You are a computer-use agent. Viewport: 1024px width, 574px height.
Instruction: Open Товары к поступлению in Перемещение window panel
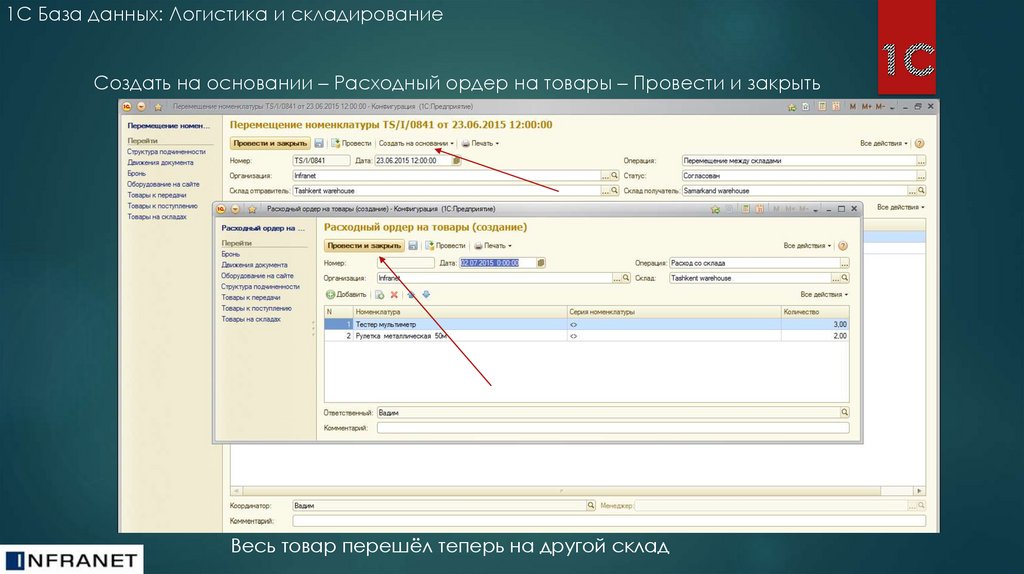(162, 206)
